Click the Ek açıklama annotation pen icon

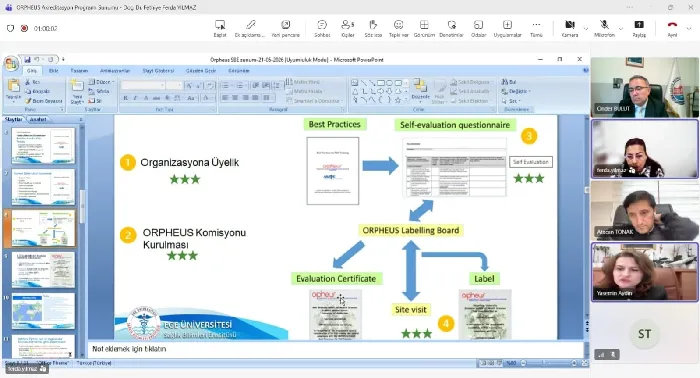point(250,25)
